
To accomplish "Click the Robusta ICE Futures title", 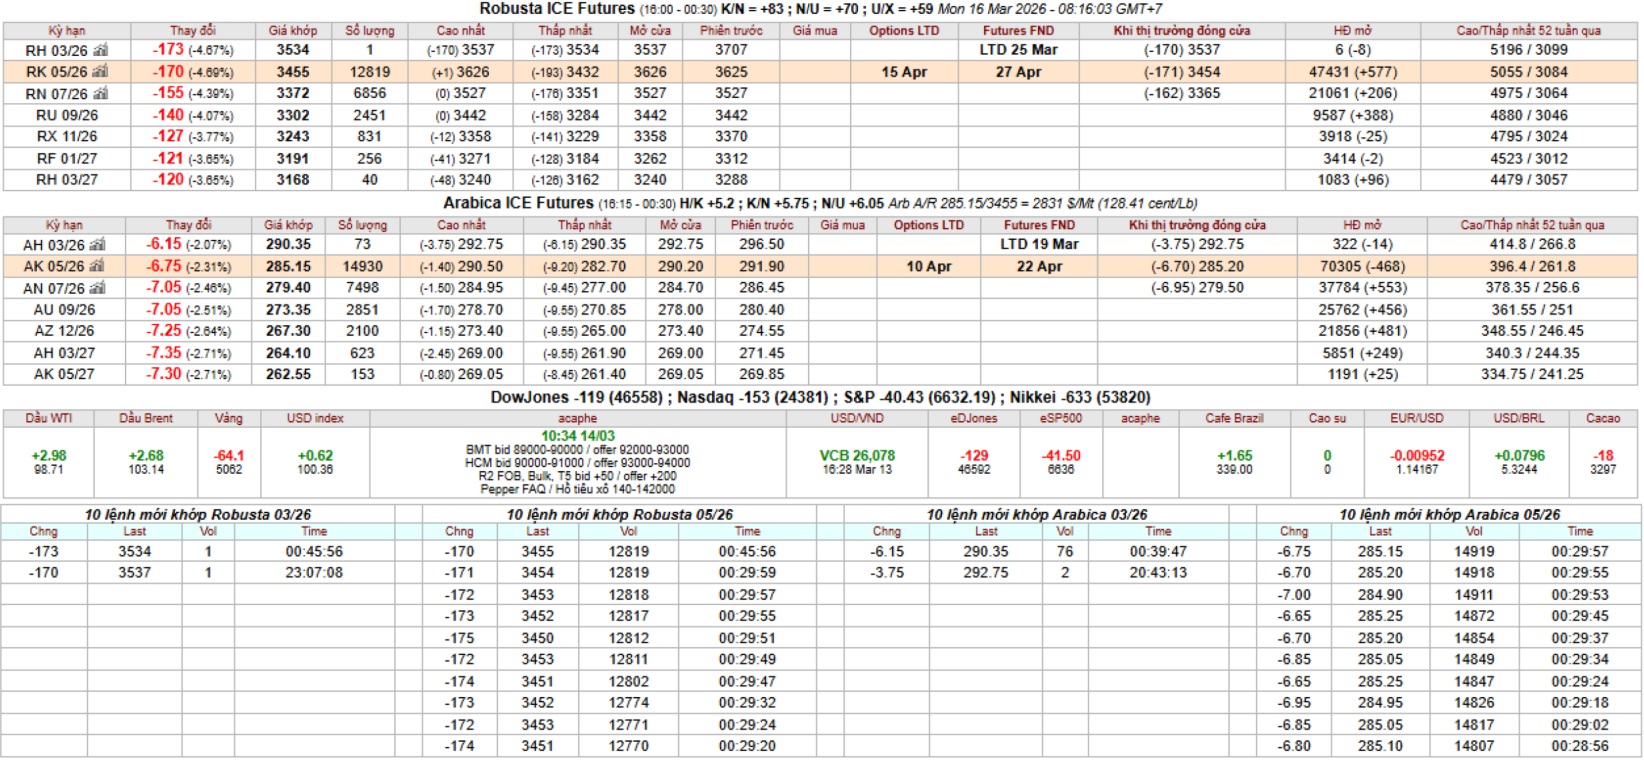I will [x=557, y=9].
